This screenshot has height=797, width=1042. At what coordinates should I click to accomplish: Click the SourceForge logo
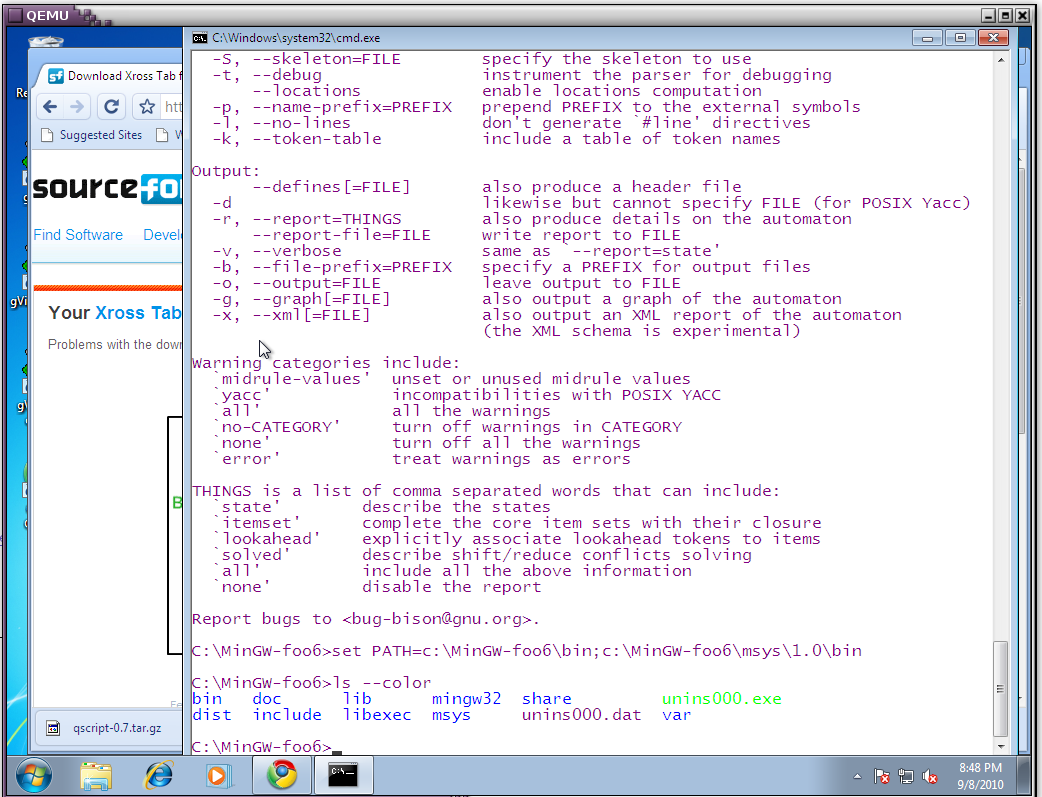(x=106, y=188)
